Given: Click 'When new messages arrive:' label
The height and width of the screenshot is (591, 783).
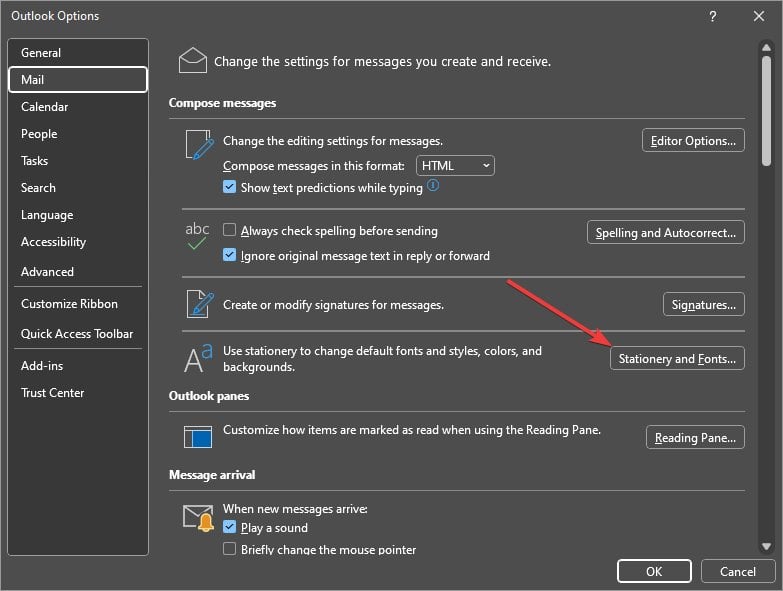Looking at the screenshot, I should (x=295, y=509).
